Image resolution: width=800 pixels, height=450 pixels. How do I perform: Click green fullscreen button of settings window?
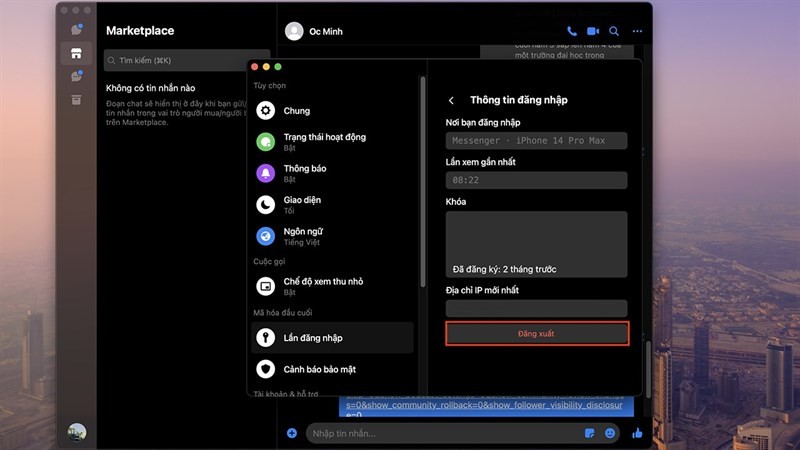(278, 67)
